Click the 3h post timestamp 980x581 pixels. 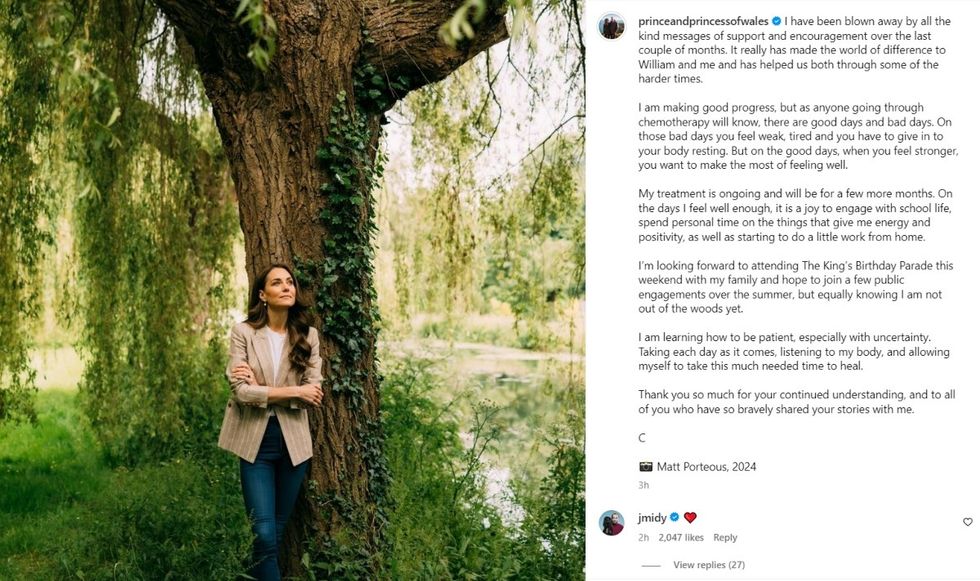(643, 485)
